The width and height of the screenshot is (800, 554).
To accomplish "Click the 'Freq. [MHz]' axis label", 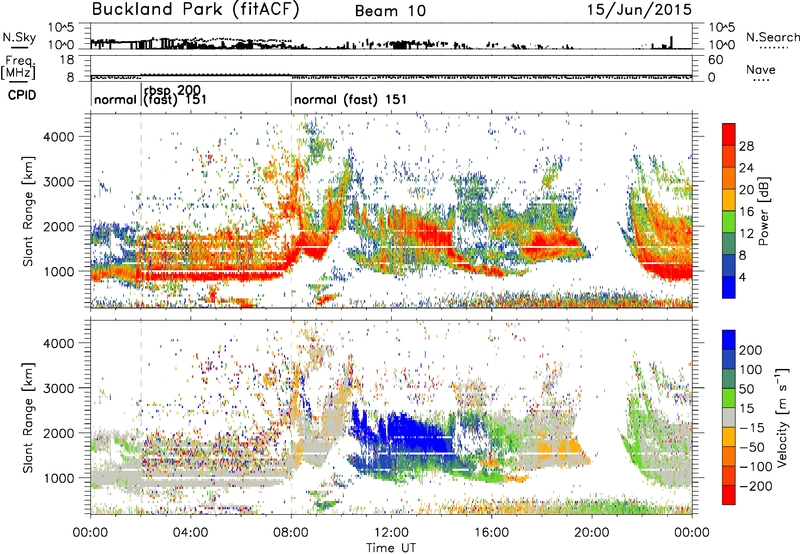I will pos(19,67).
